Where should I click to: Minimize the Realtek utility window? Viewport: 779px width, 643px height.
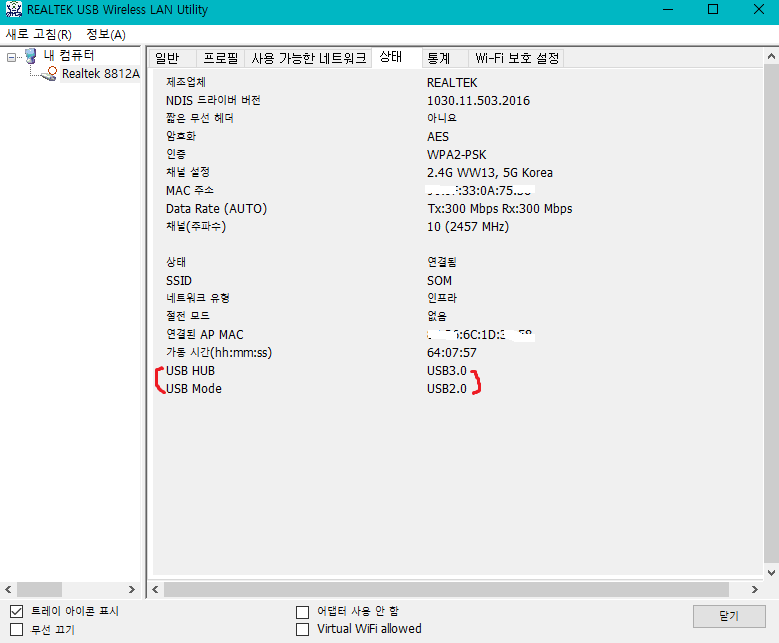[x=668, y=9]
